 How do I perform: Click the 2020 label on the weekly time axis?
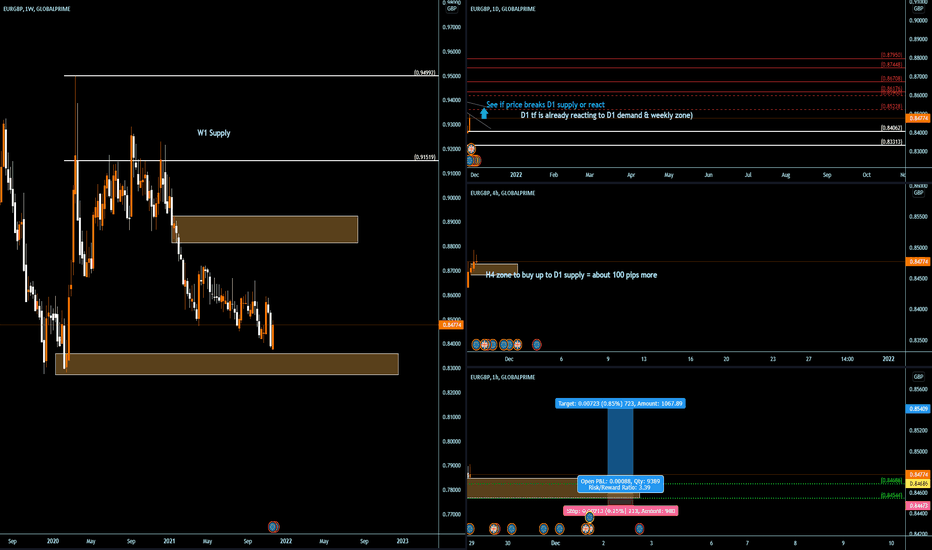pos(53,541)
